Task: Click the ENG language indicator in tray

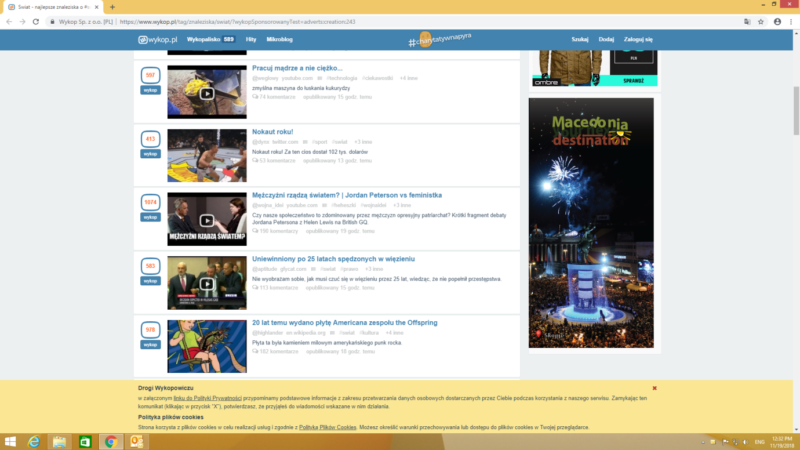Action: [x=759, y=442]
